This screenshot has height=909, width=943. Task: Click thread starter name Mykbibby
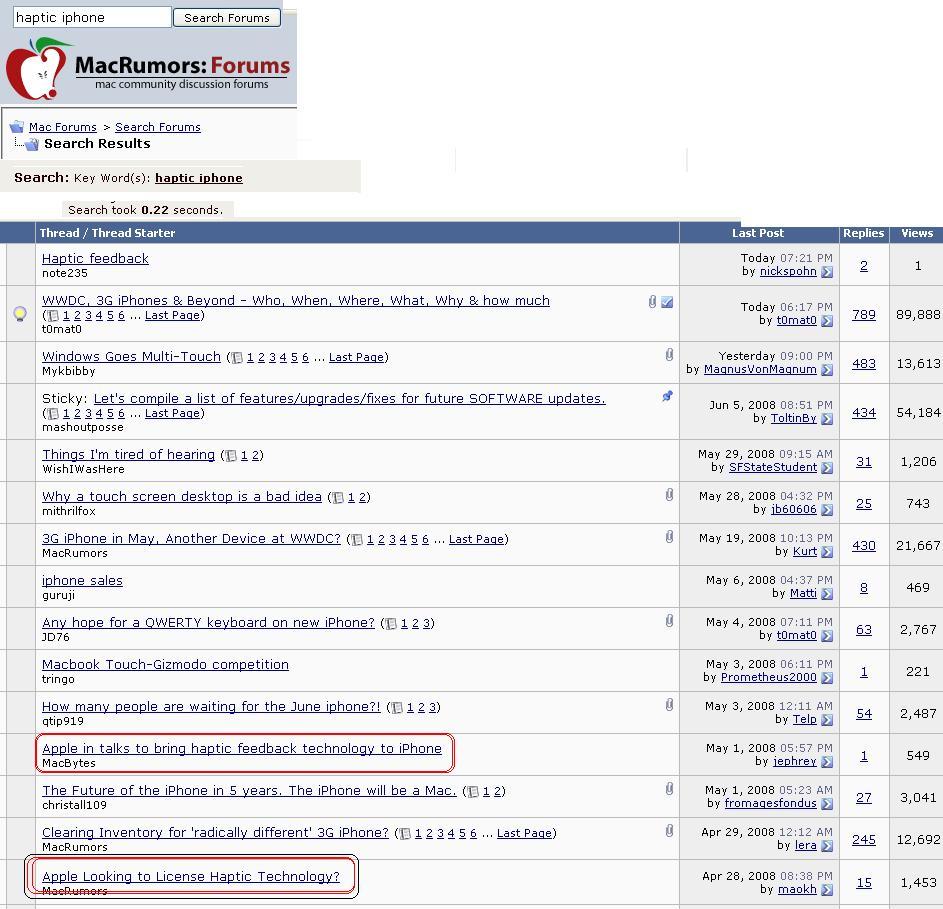click(x=69, y=371)
